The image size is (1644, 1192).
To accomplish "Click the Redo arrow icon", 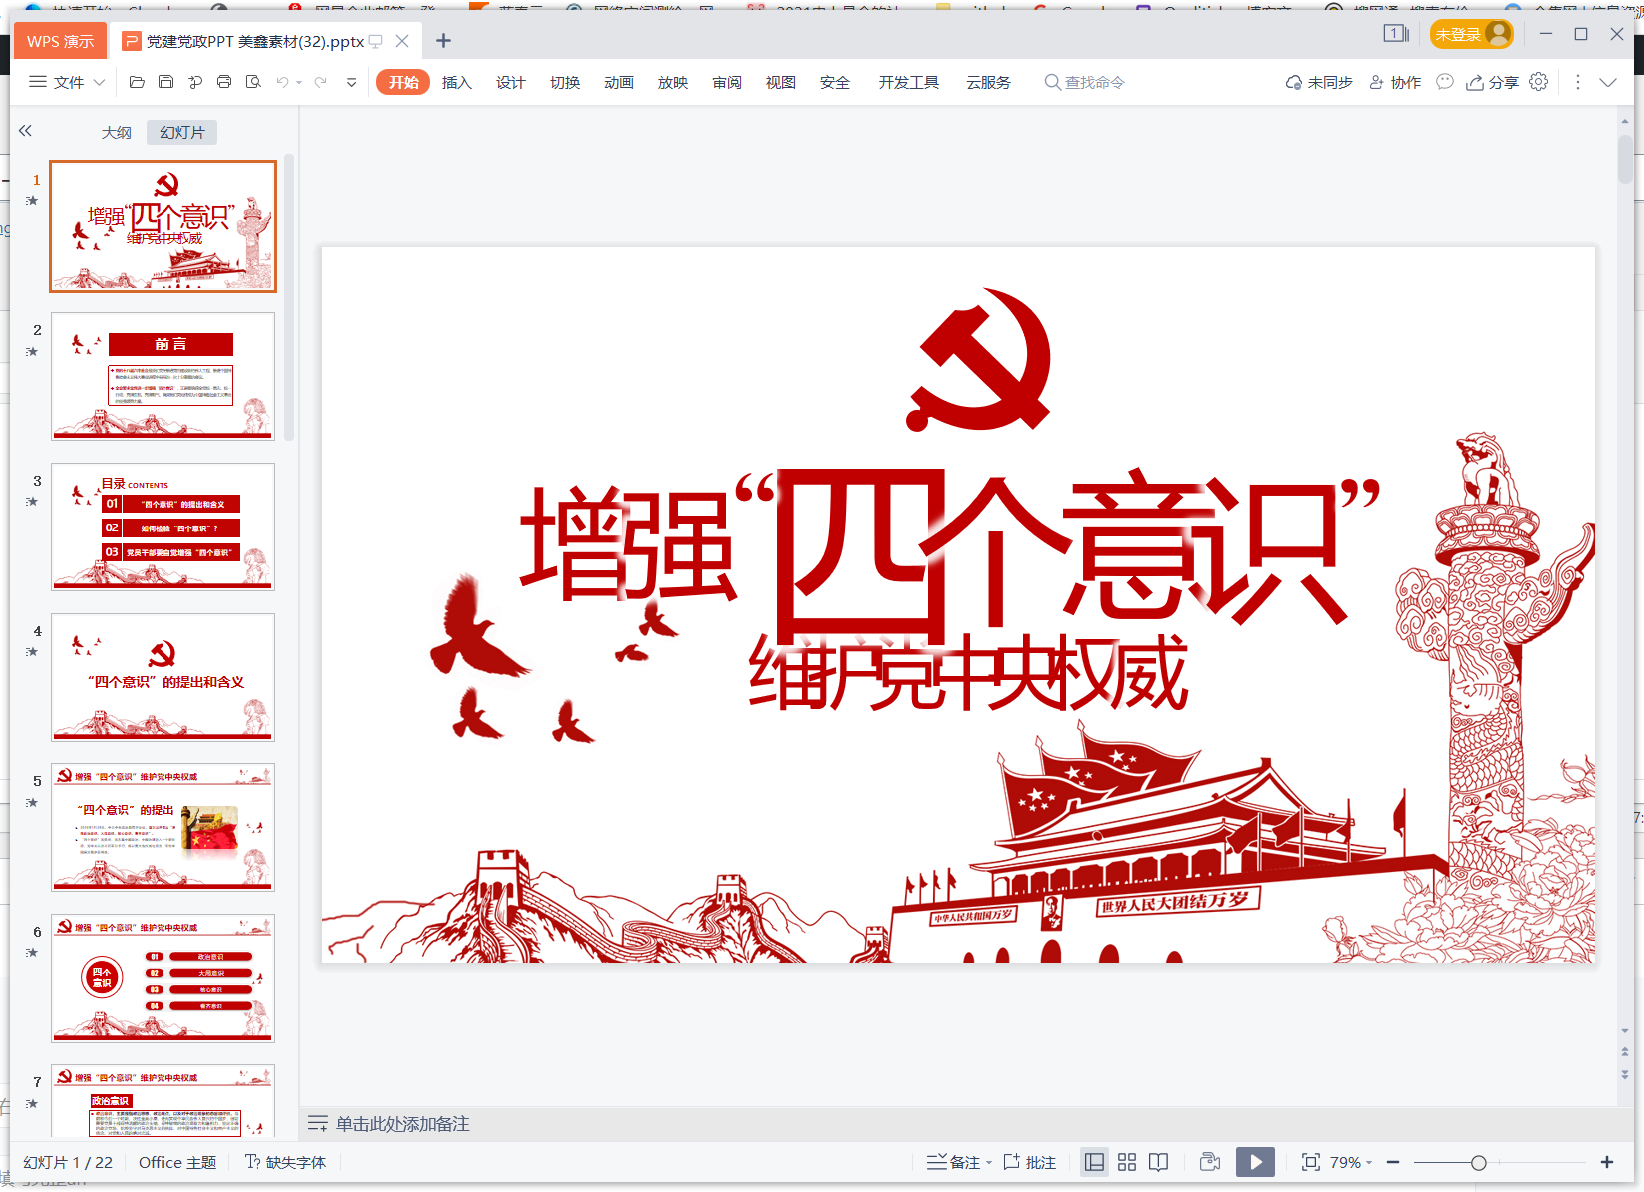I will click(x=320, y=82).
